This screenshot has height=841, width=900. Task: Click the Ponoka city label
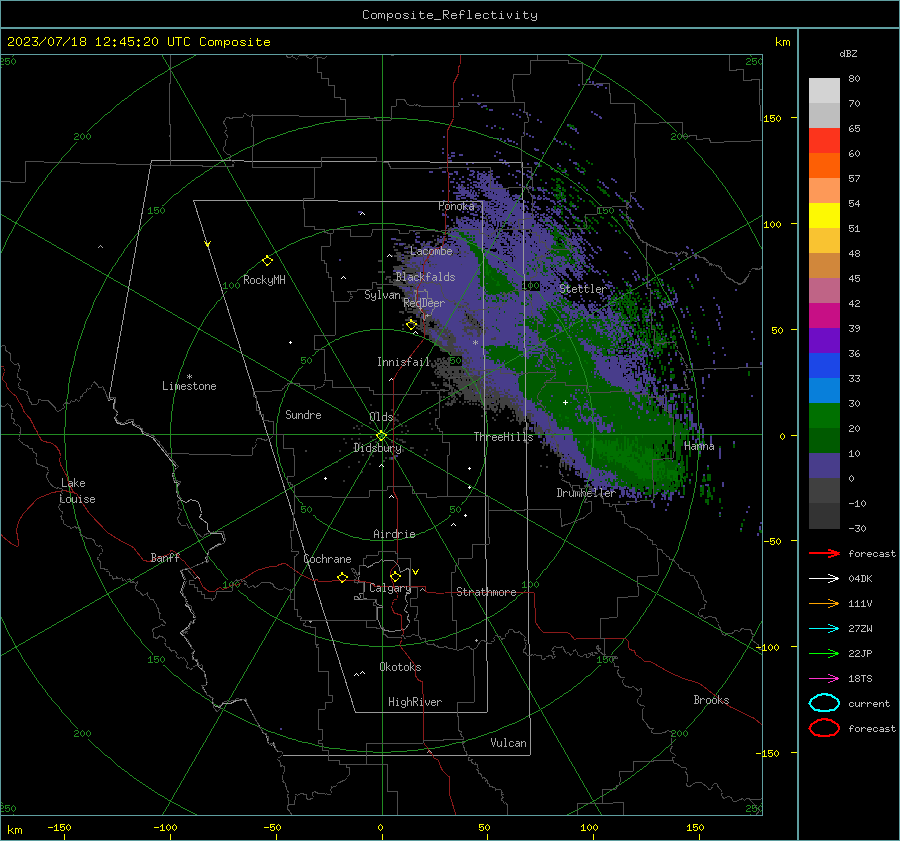(x=456, y=206)
